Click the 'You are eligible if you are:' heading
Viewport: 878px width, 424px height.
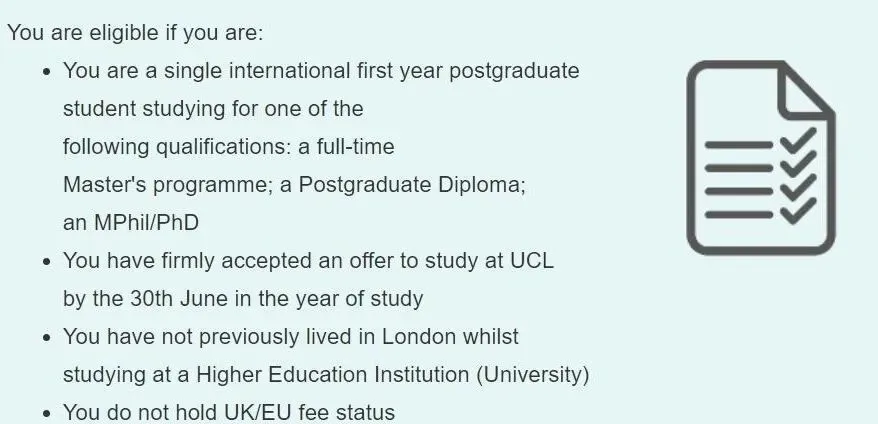click(x=135, y=32)
